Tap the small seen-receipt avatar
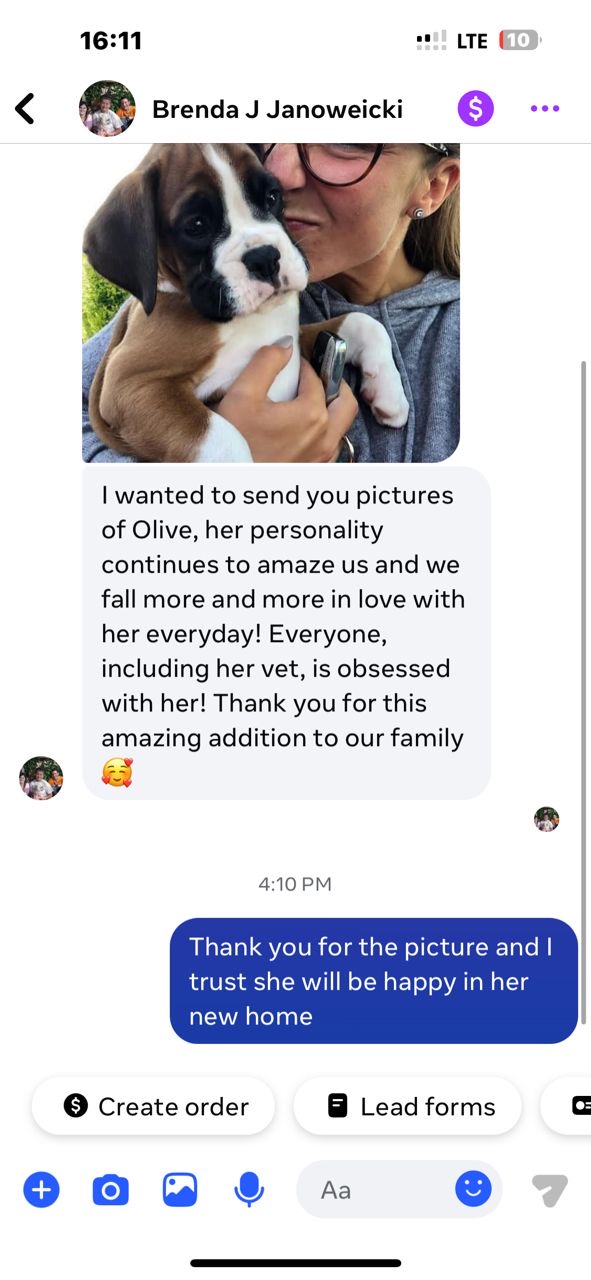This screenshot has height=1280, width=591. pyautogui.click(x=547, y=820)
